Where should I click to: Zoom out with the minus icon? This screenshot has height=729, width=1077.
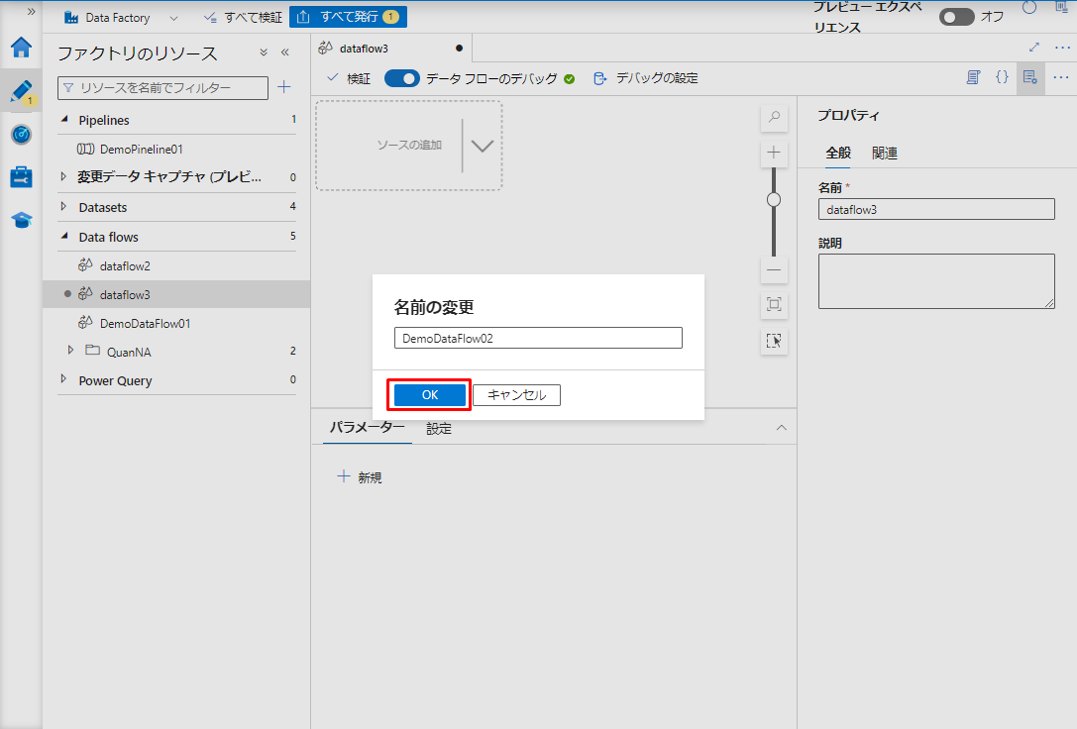(774, 270)
